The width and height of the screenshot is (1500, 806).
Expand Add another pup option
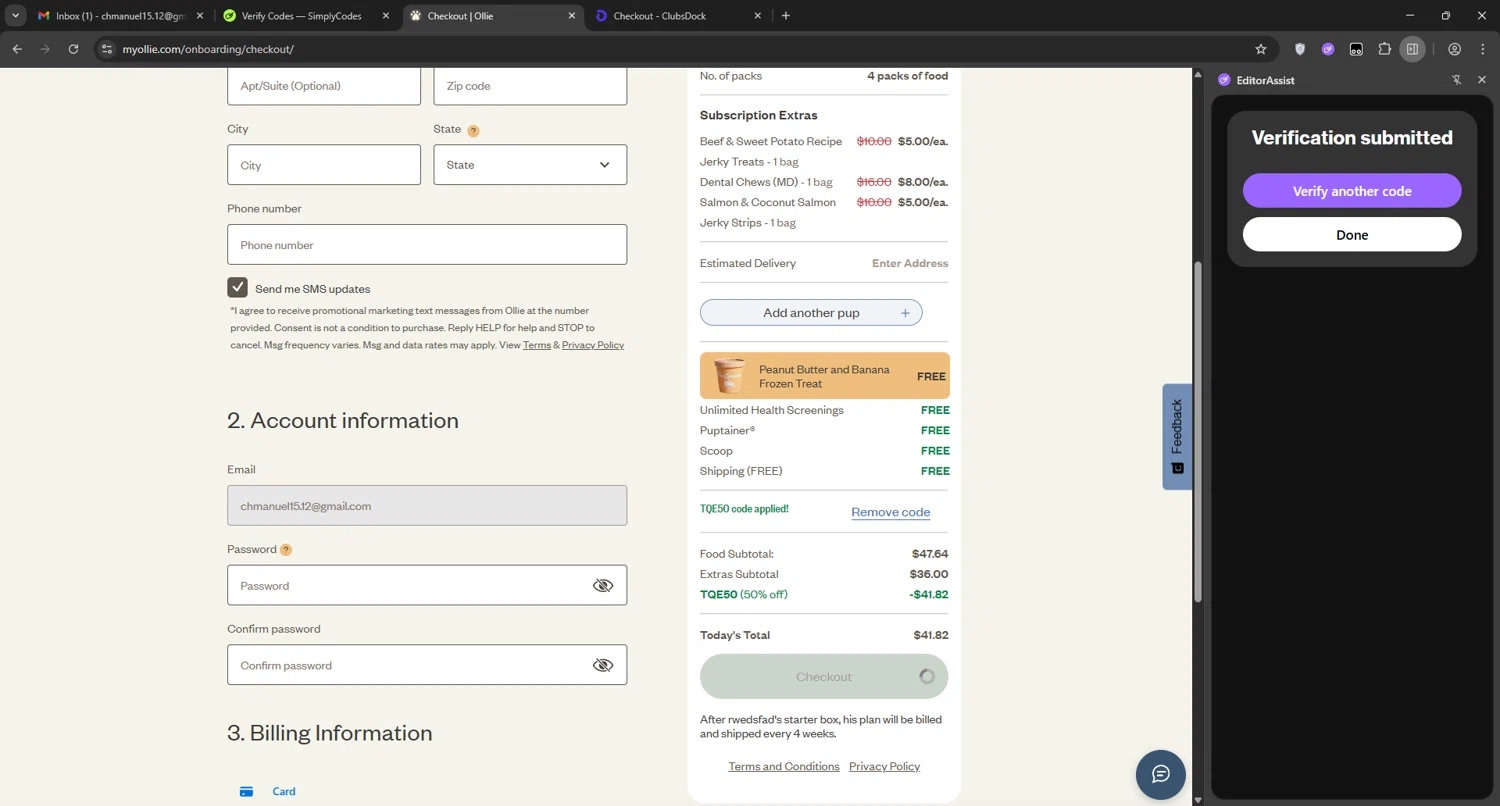click(x=811, y=313)
